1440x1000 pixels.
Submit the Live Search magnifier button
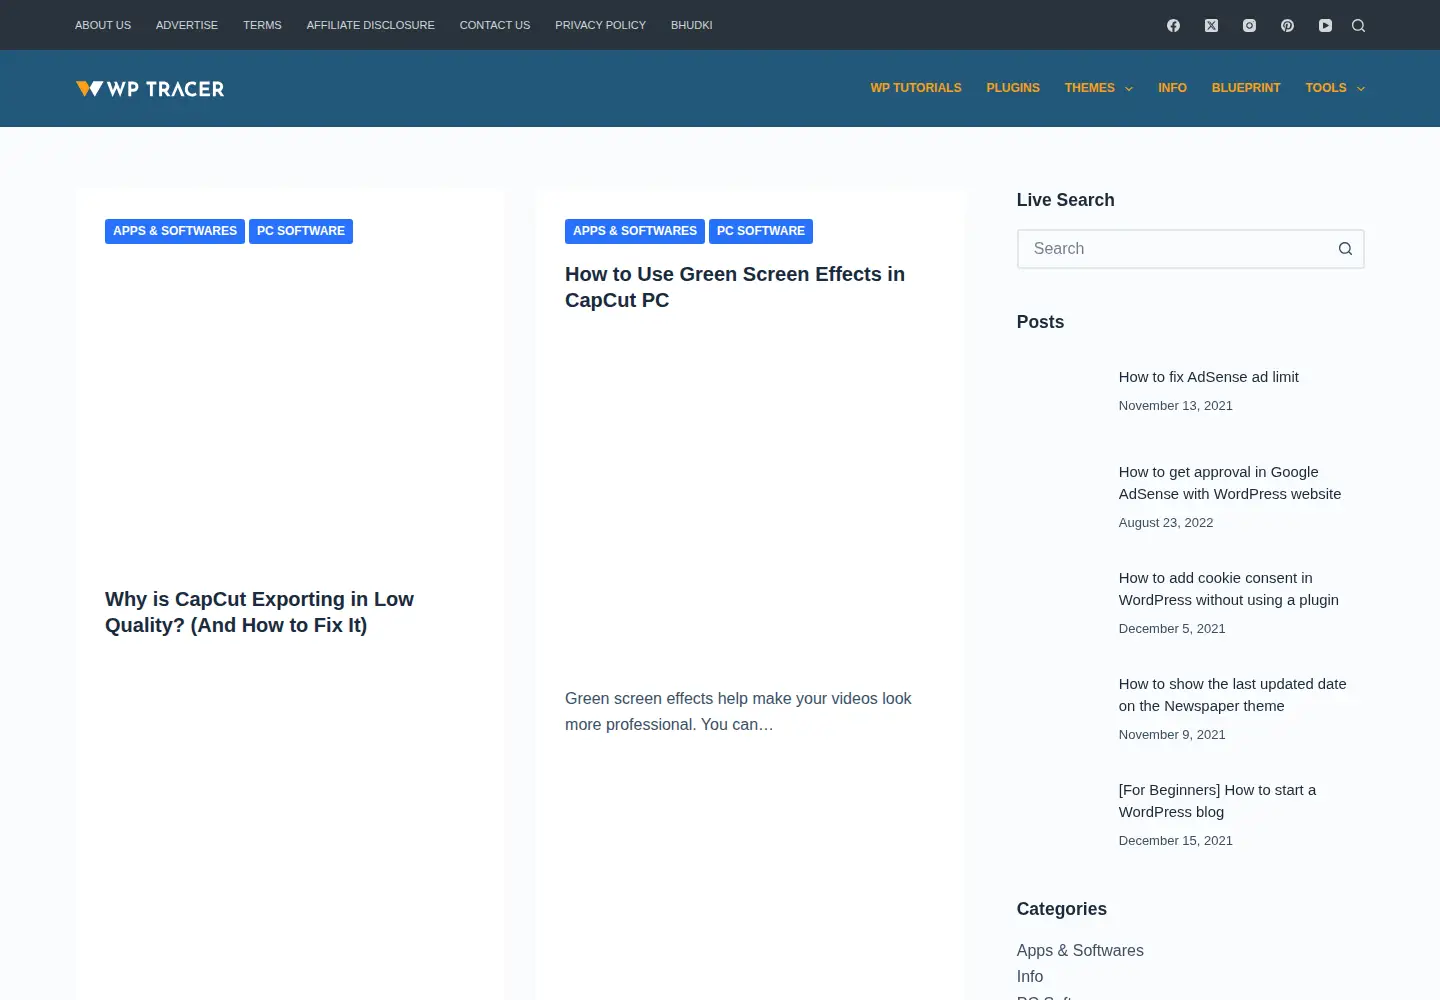pyautogui.click(x=1345, y=249)
